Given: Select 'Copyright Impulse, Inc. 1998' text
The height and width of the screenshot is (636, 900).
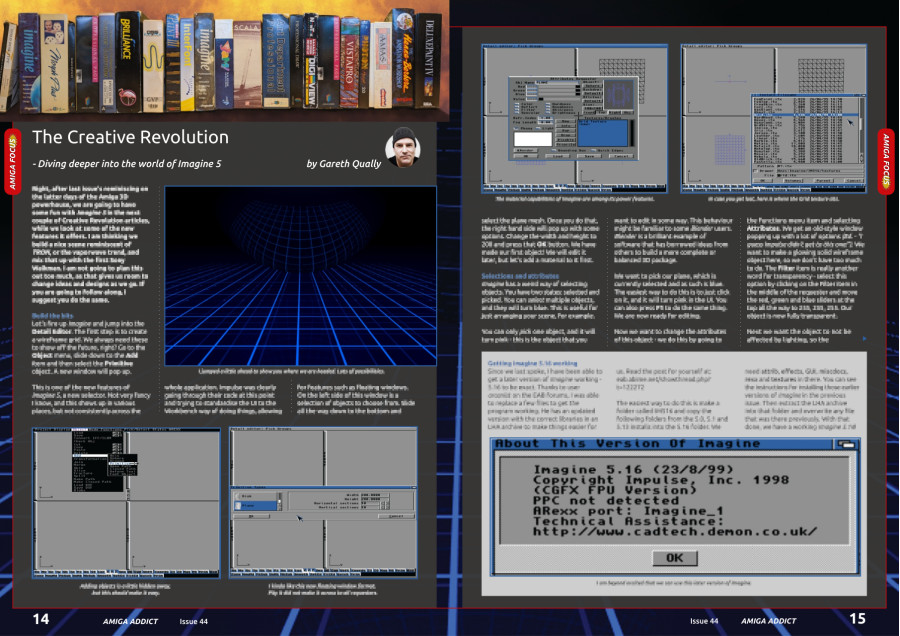Looking at the screenshot, I should click(x=661, y=480).
